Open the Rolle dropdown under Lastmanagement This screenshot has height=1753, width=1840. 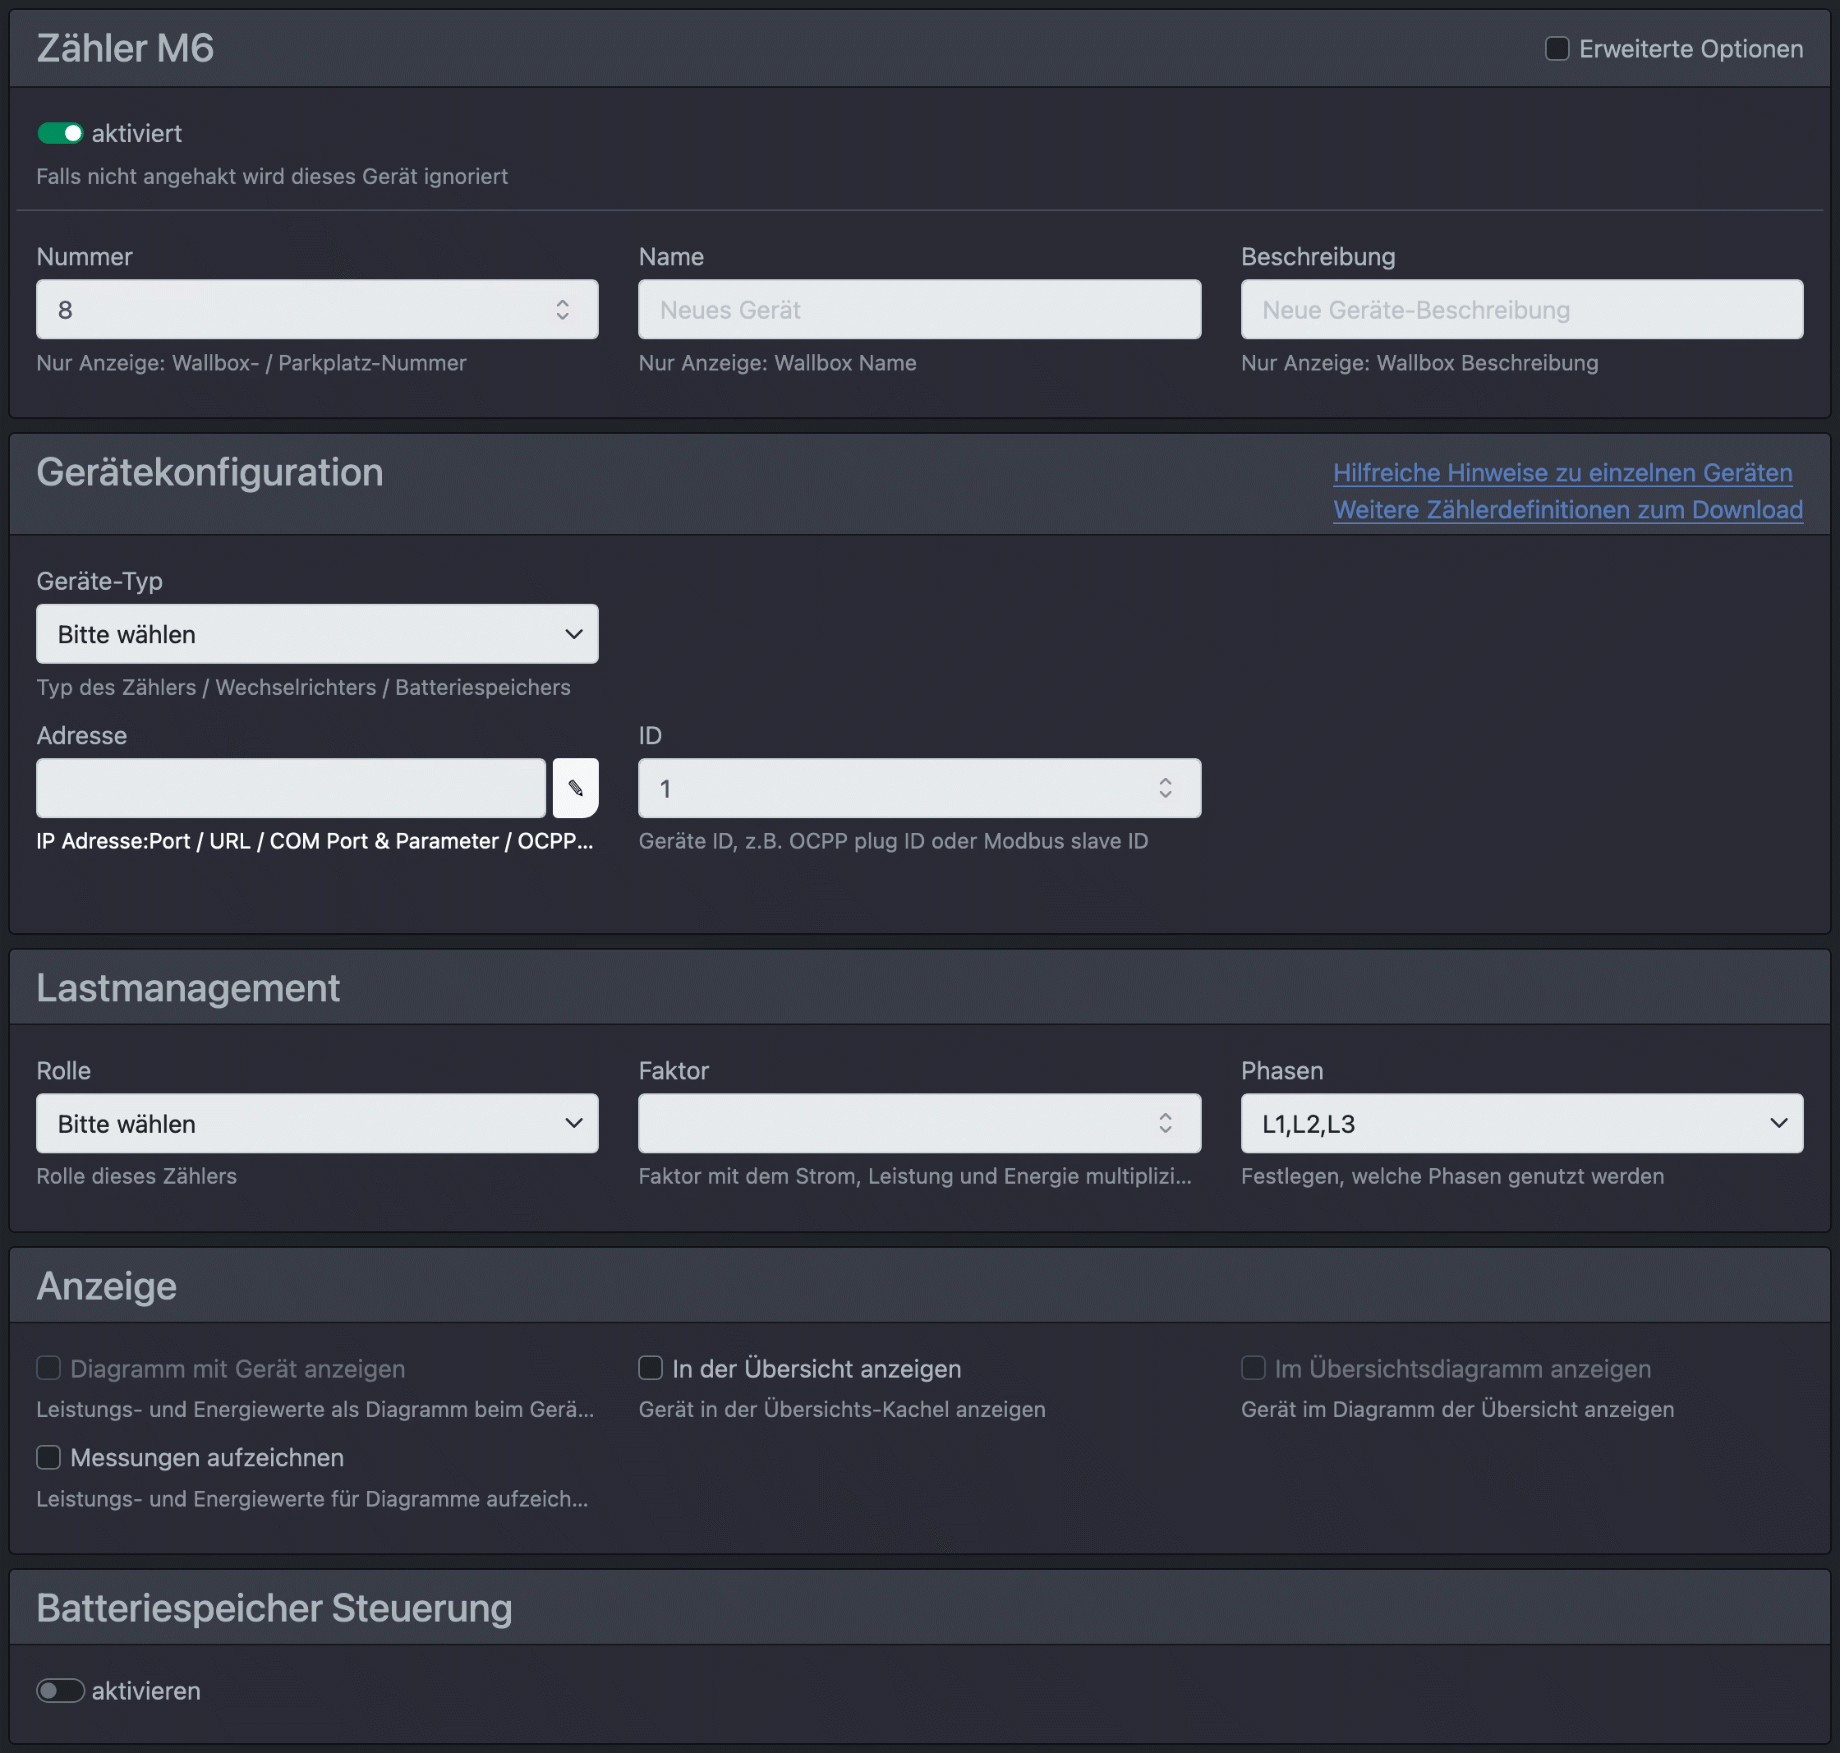pos(316,1123)
